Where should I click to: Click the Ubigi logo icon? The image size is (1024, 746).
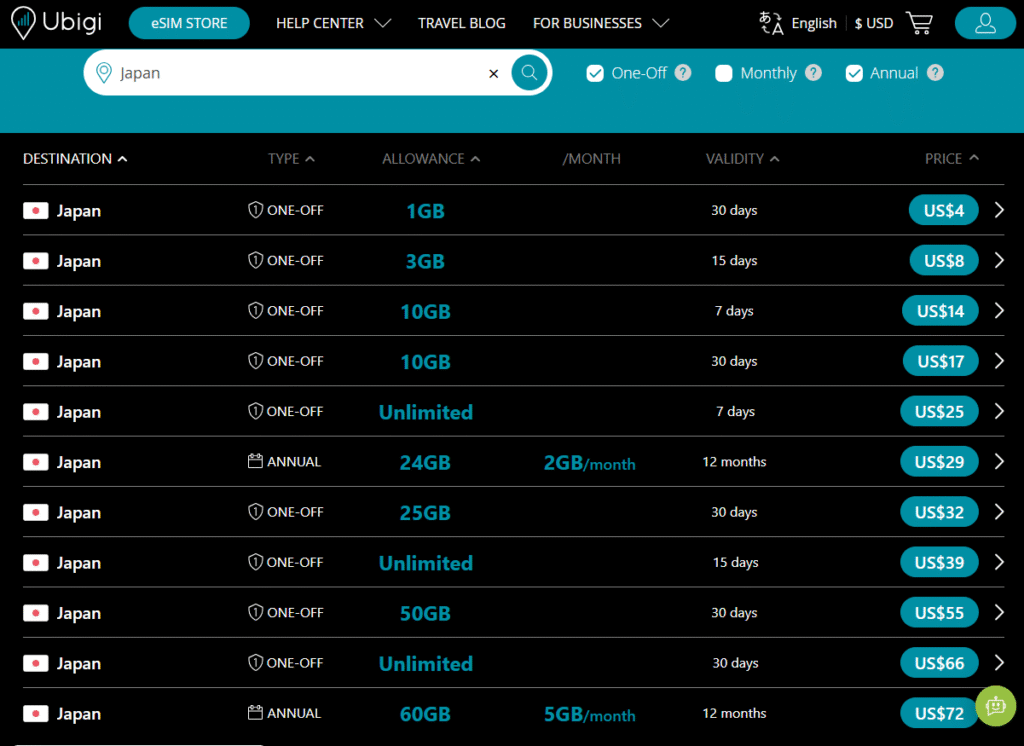pos(24,22)
